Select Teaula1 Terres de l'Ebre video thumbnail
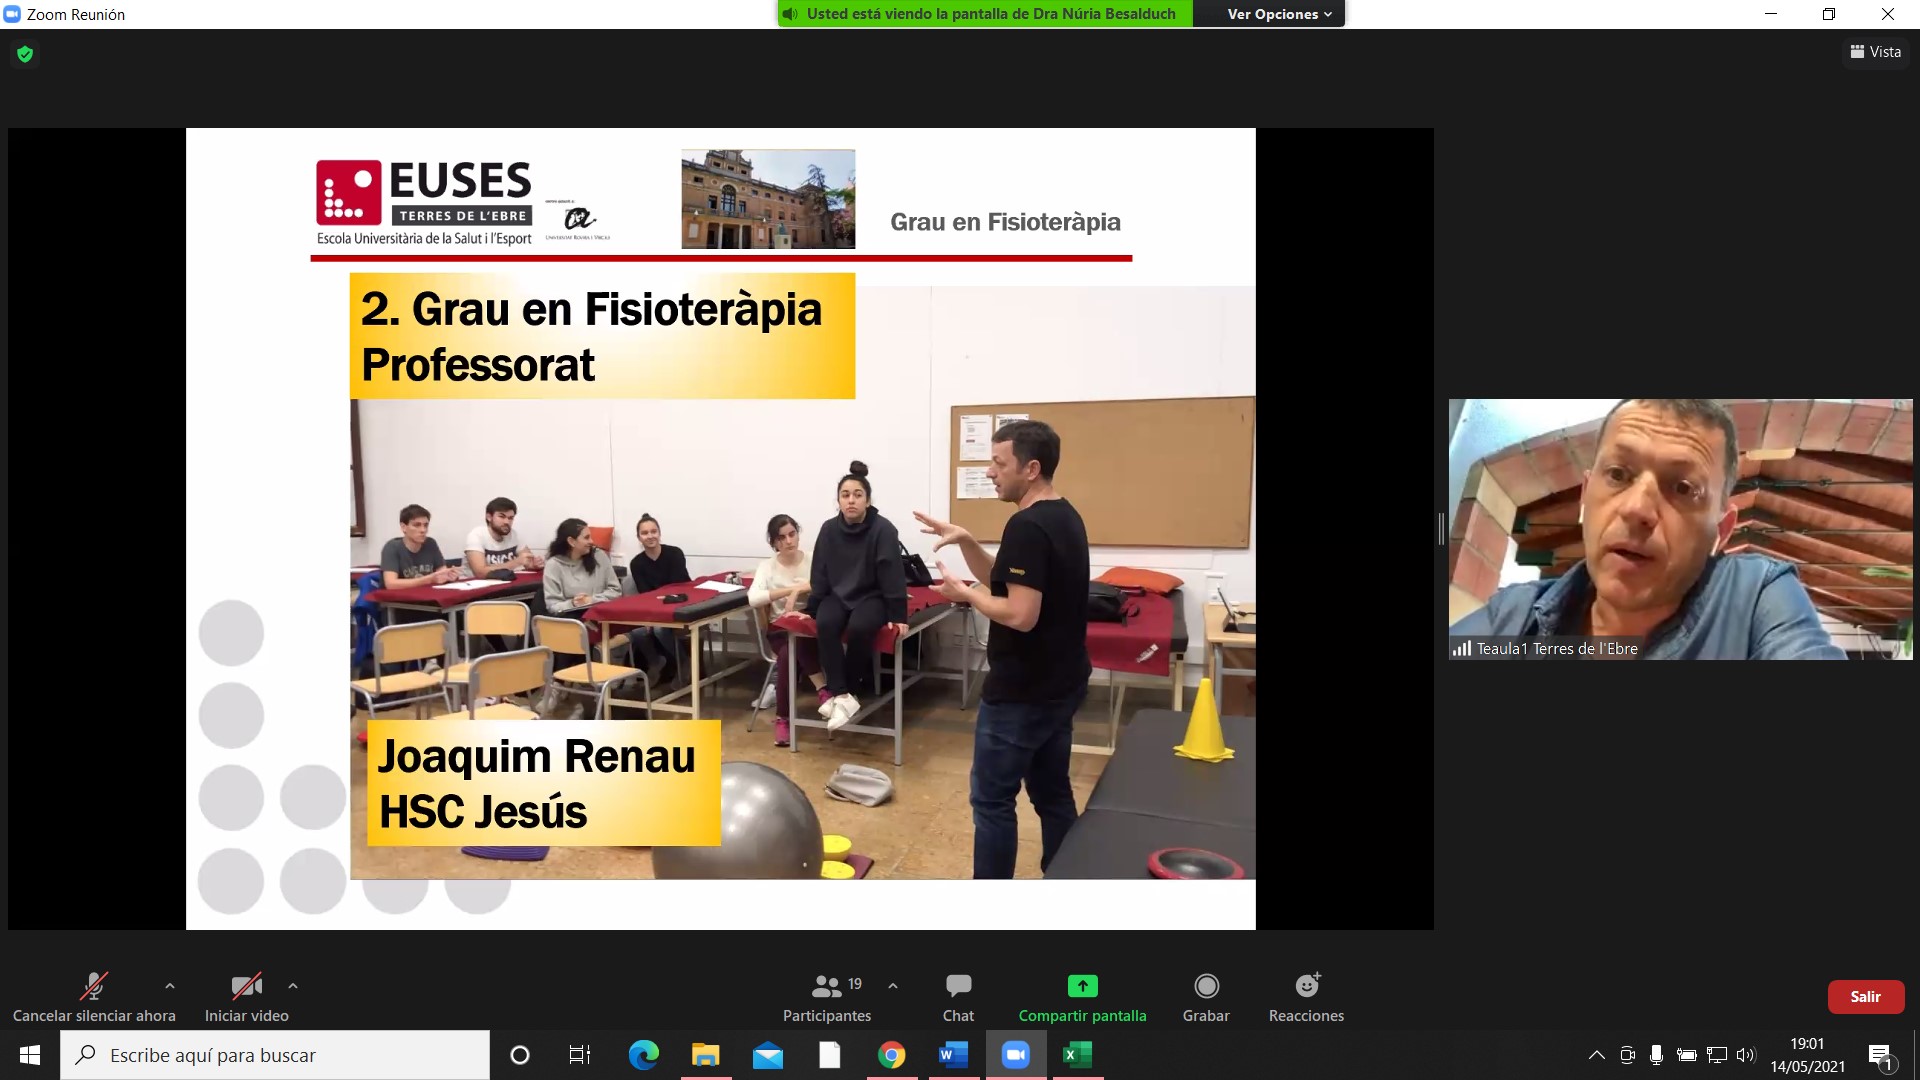 (1680, 529)
